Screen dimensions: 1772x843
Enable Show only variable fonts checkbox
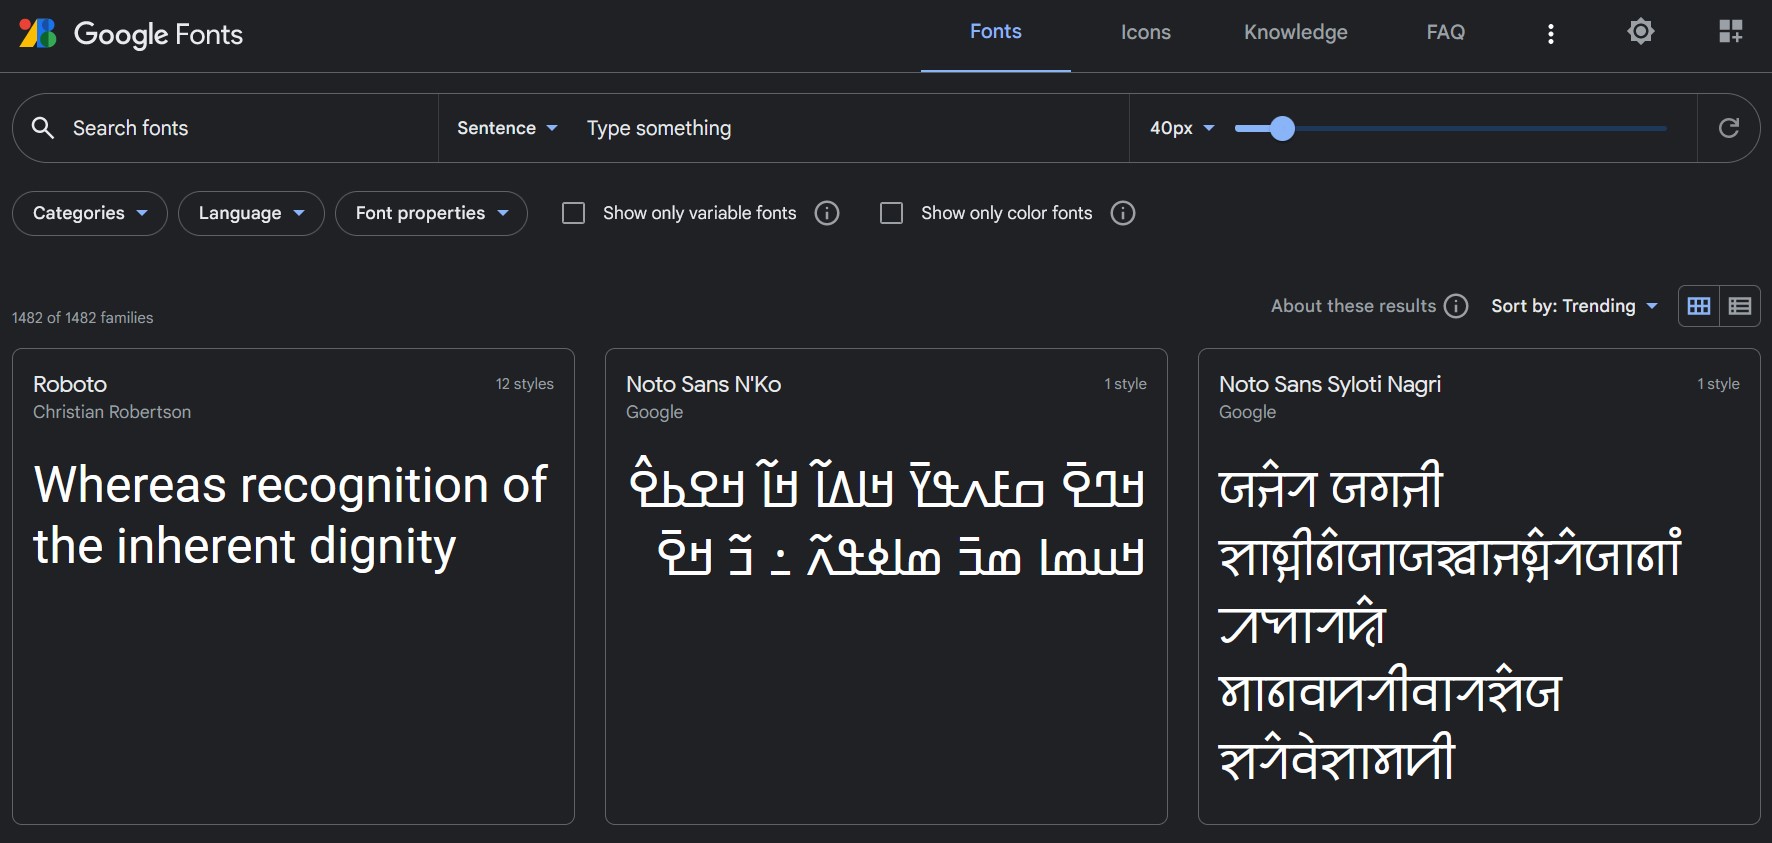pyautogui.click(x=573, y=213)
